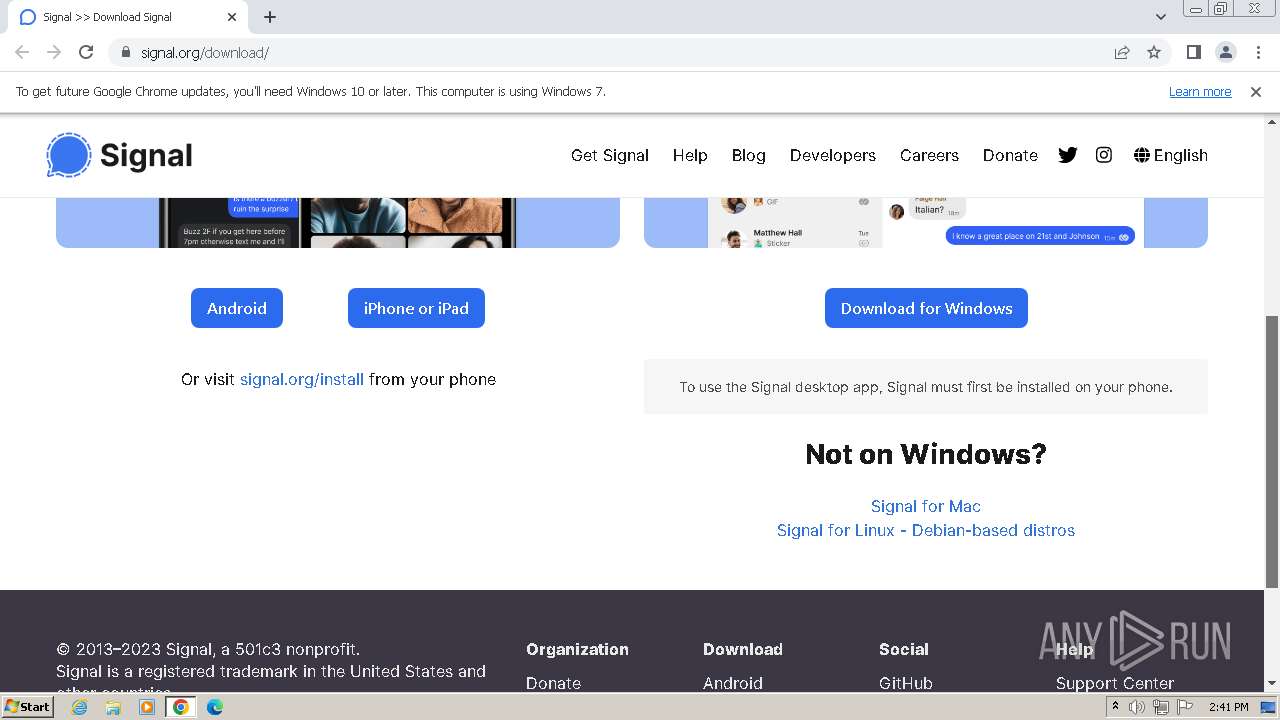Screen dimensions: 1280x720
Task: Click the 2:41 PM taskbar clock
Action: (x=1228, y=707)
